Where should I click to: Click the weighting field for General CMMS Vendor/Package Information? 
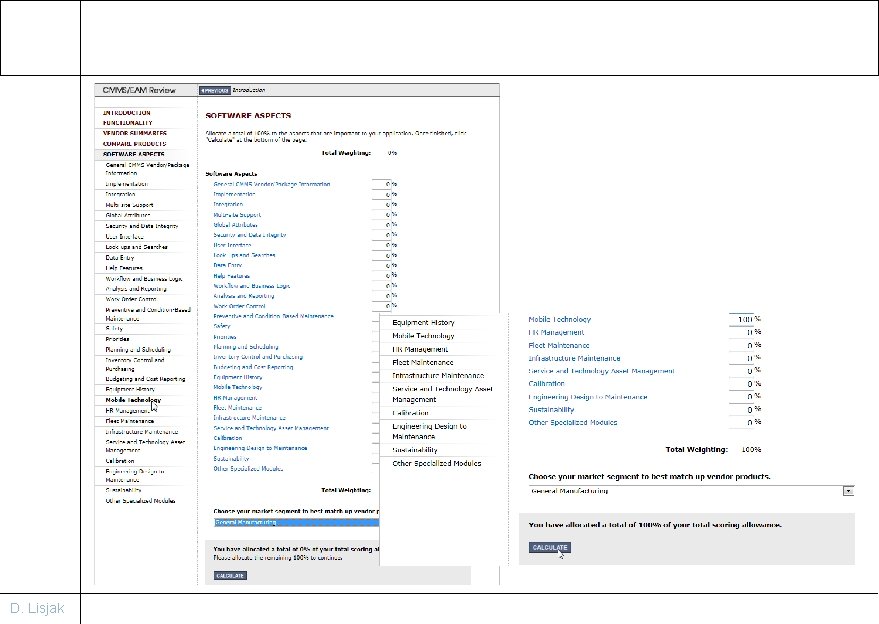click(x=381, y=184)
